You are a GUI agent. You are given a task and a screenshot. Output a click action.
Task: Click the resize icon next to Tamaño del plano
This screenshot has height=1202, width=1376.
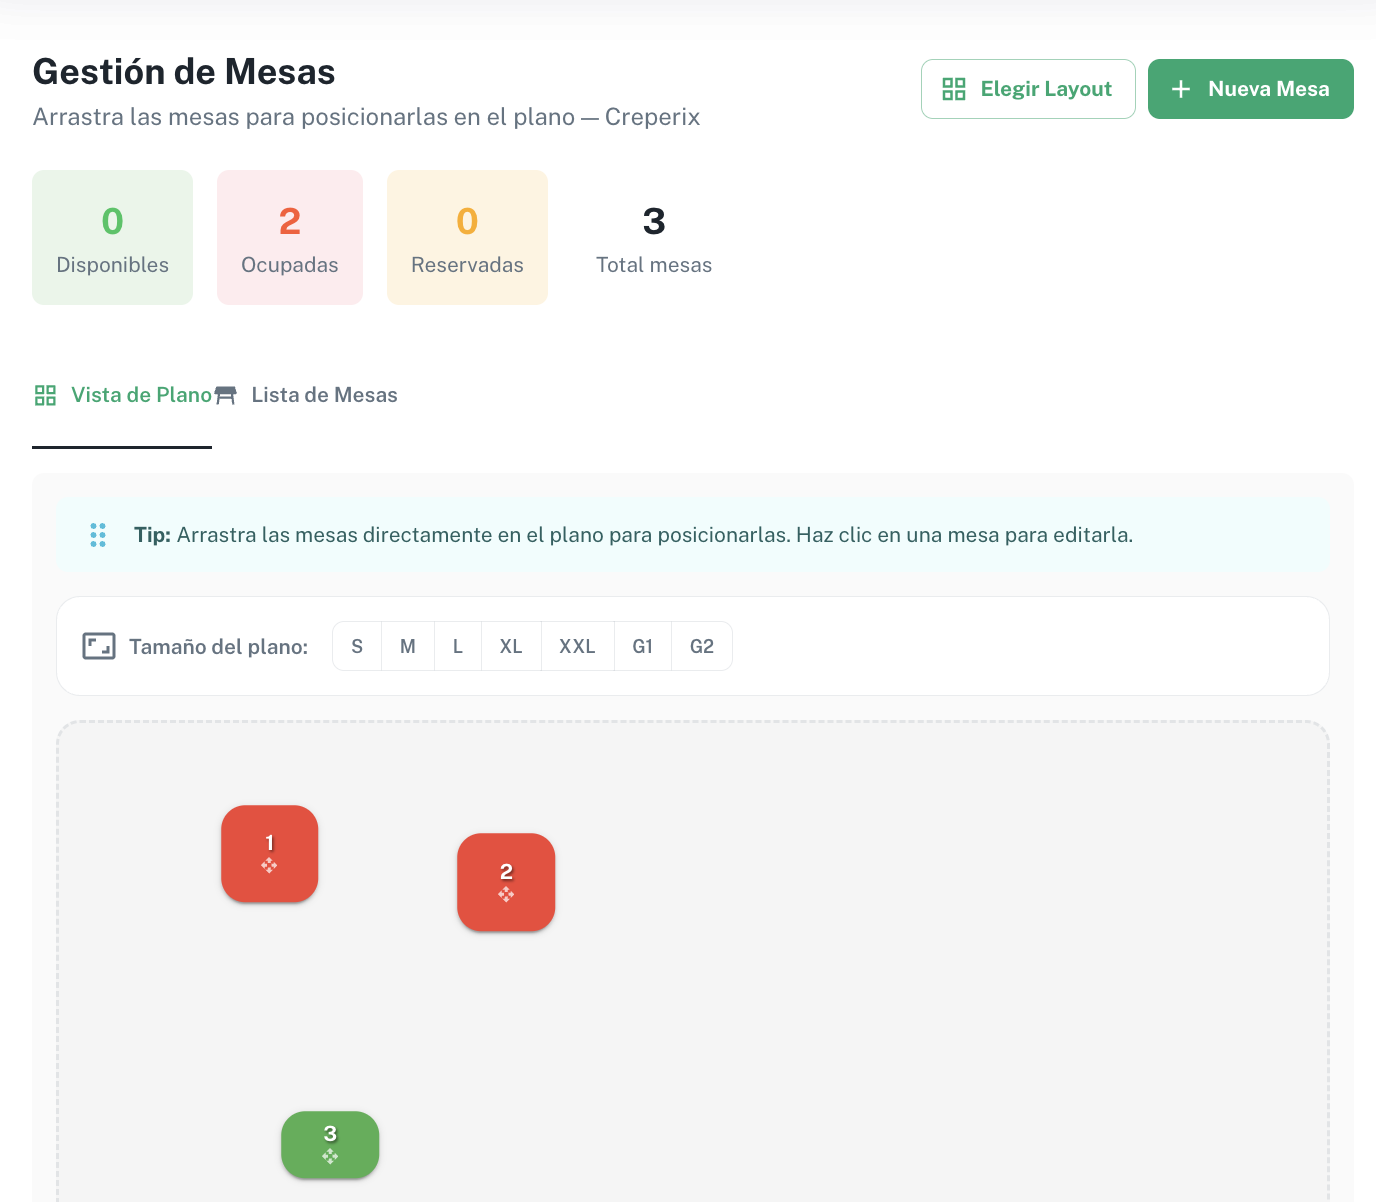[100, 646]
